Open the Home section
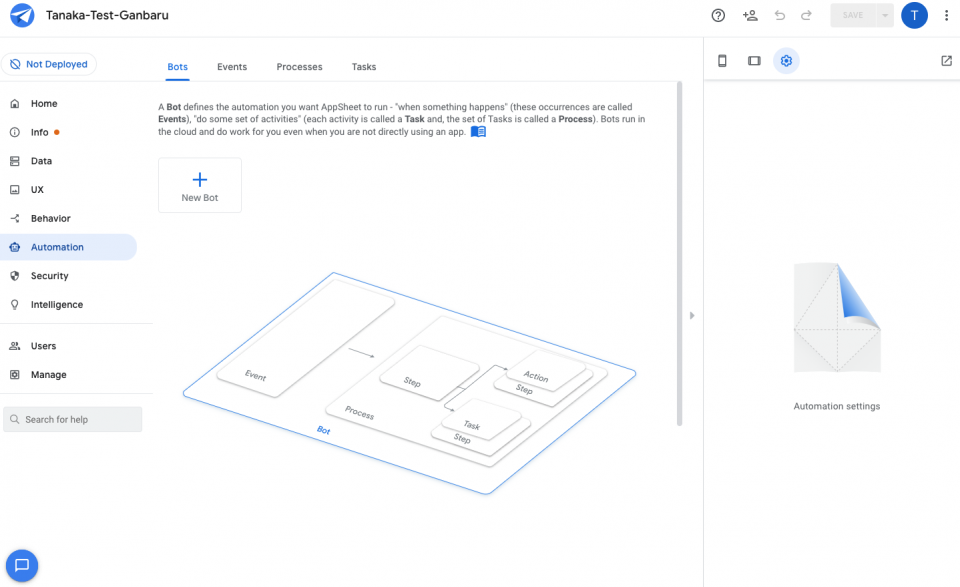Viewport: 960px width, 587px height. click(69, 103)
